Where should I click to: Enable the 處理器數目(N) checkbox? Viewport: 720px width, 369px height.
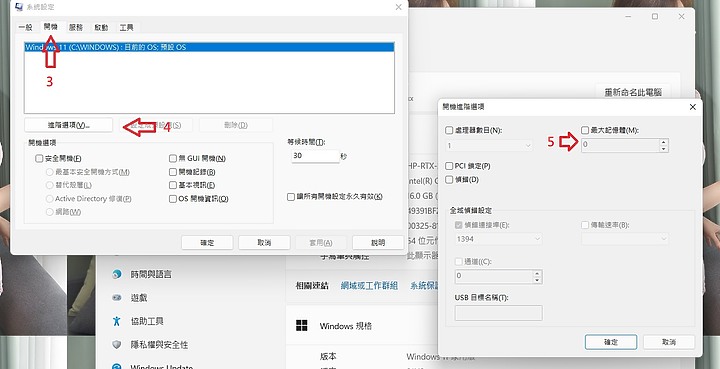(449, 130)
